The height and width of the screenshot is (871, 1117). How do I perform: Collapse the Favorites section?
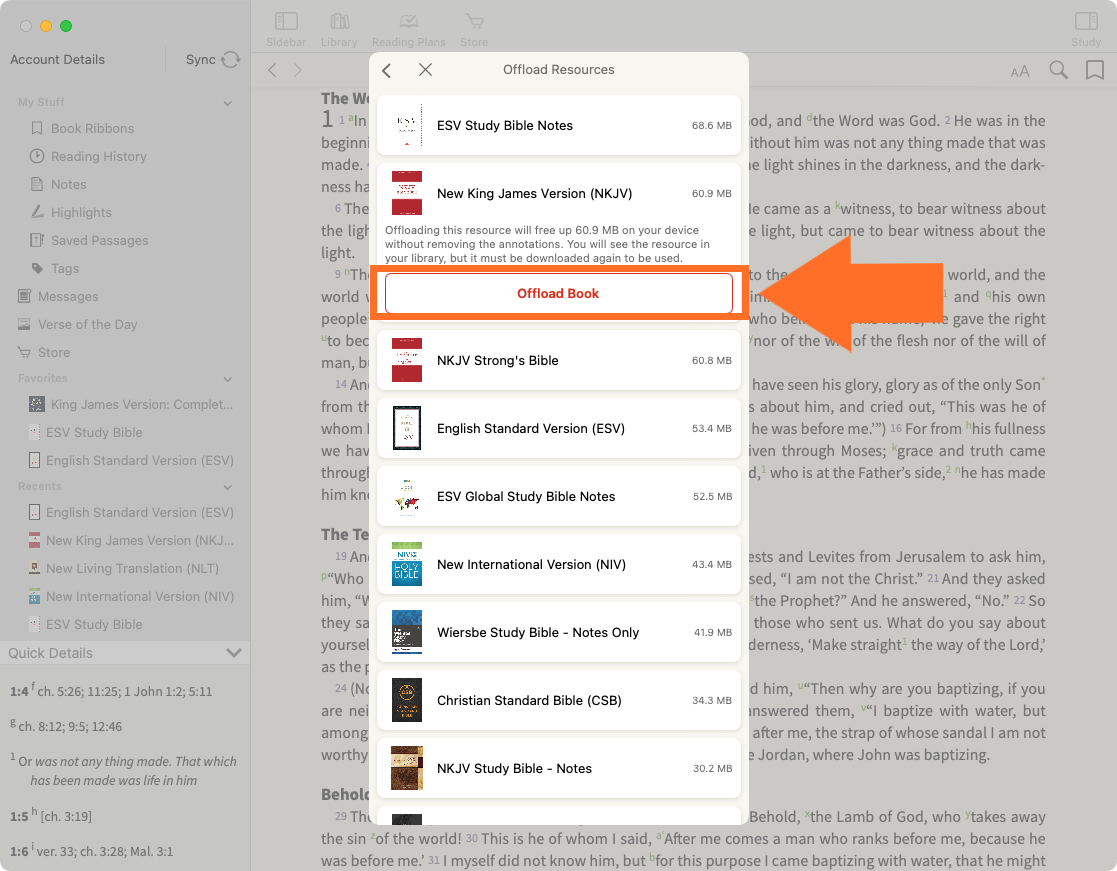click(x=227, y=379)
